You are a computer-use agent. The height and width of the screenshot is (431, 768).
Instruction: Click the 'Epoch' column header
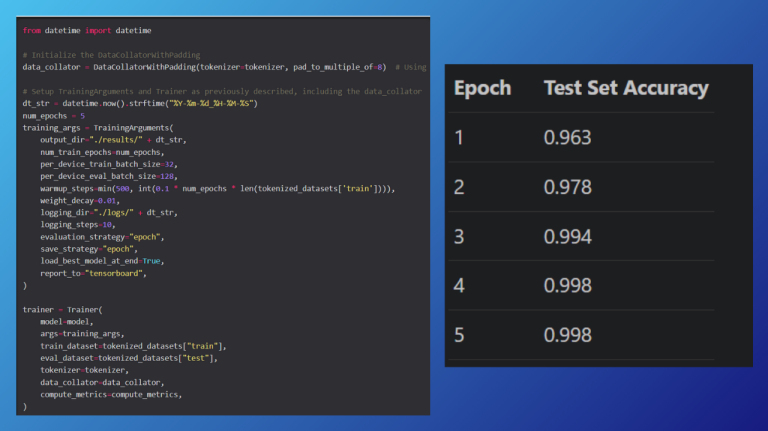coord(482,88)
